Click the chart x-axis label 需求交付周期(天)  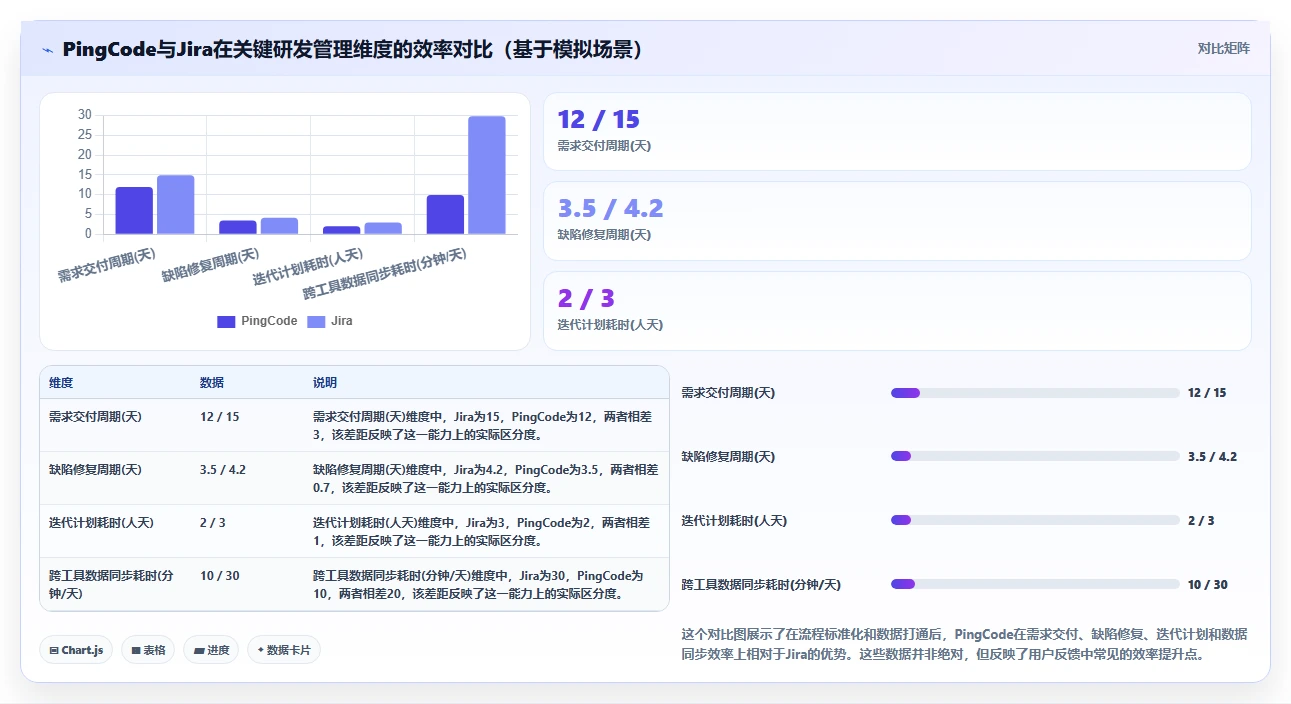click(x=107, y=265)
